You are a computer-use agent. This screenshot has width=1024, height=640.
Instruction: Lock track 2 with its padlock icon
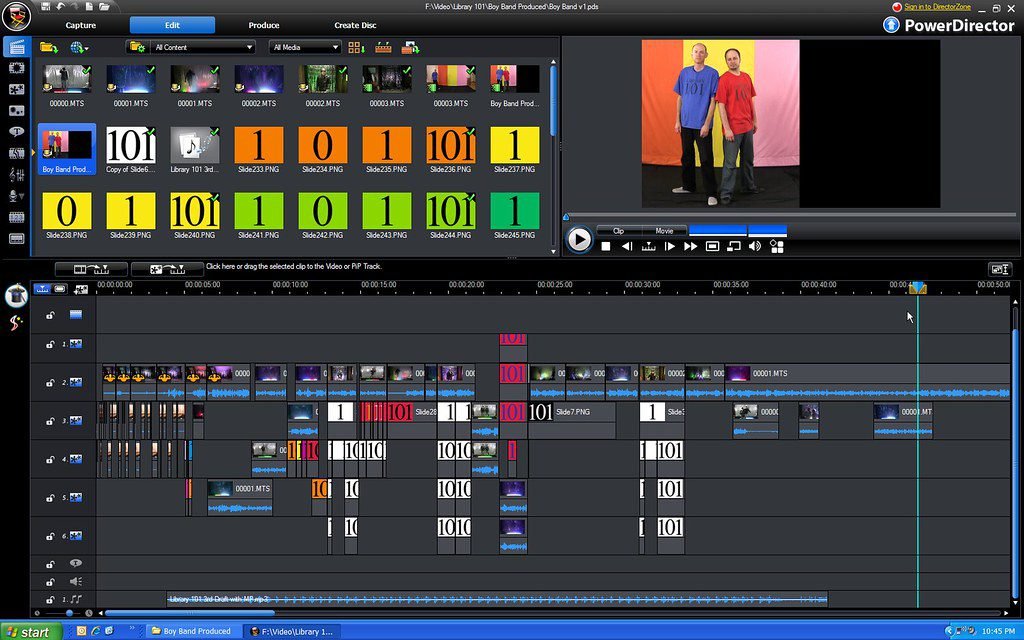50,382
